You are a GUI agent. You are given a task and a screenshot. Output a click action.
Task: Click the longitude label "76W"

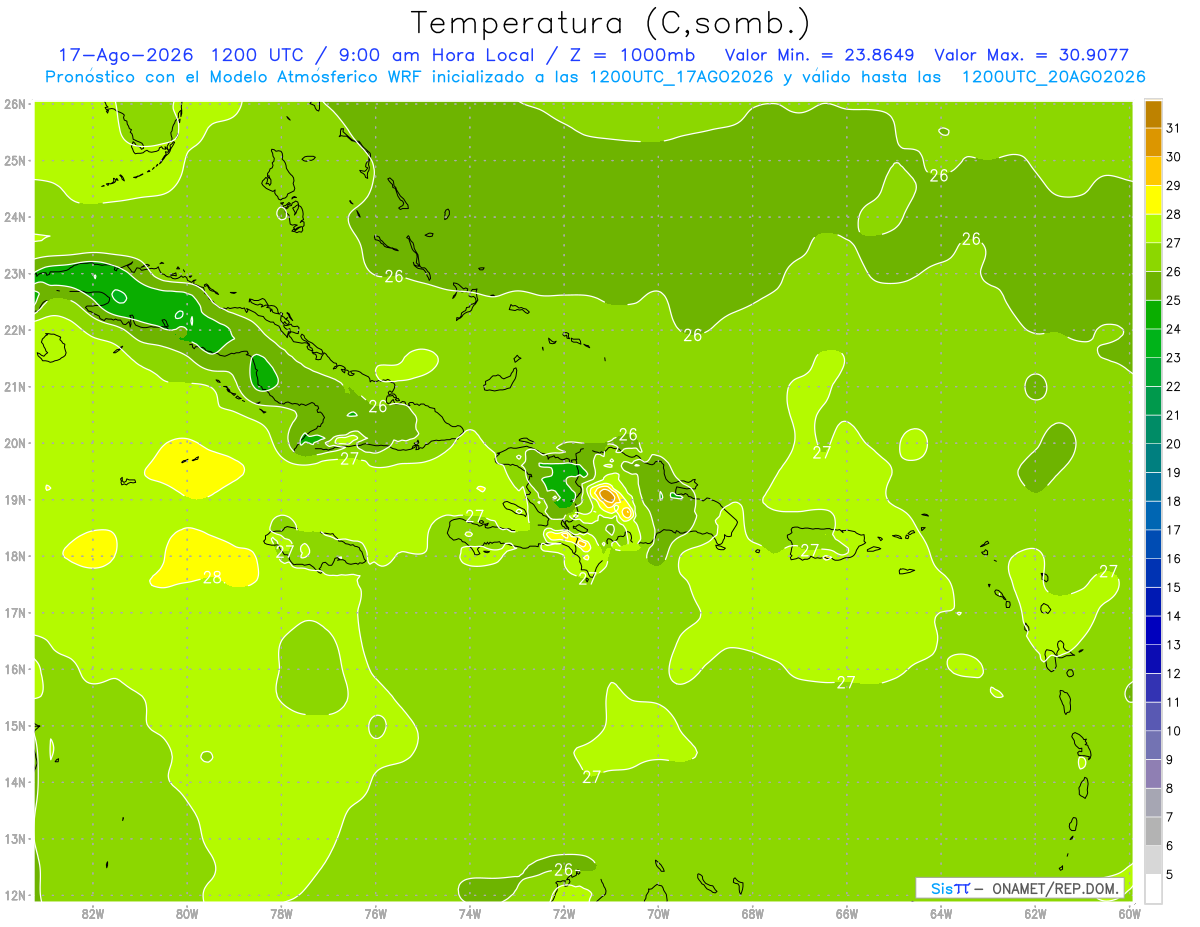pyautogui.click(x=376, y=913)
